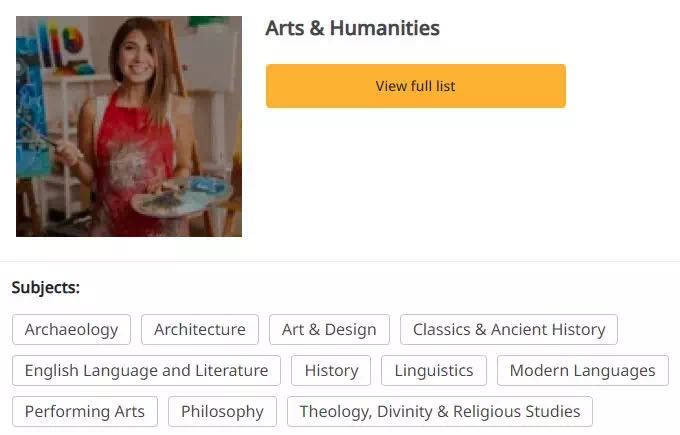Open the Arts & Humanities painter image
The height and width of the screenshot is (435, 680).
point(129,126)
